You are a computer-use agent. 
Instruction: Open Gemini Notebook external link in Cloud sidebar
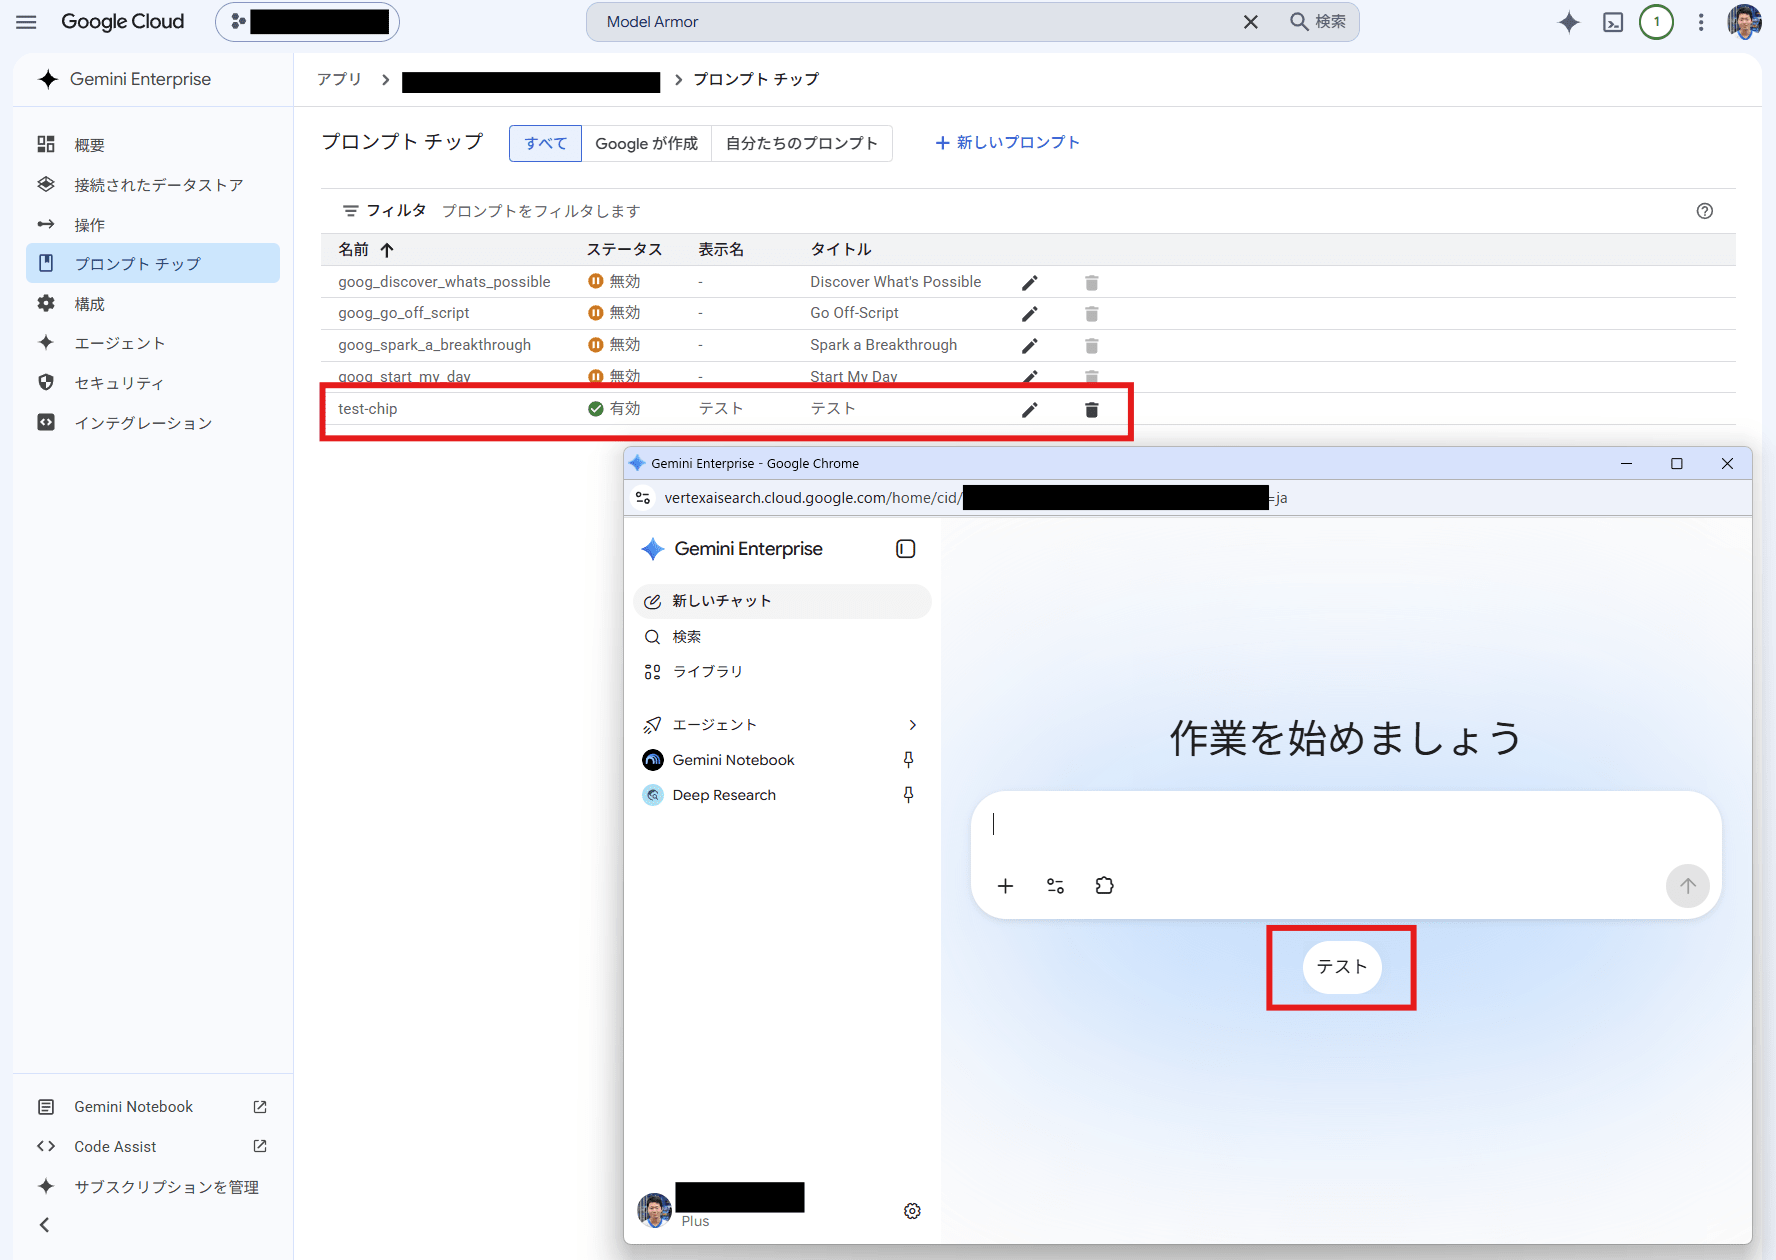point(153,1107)
